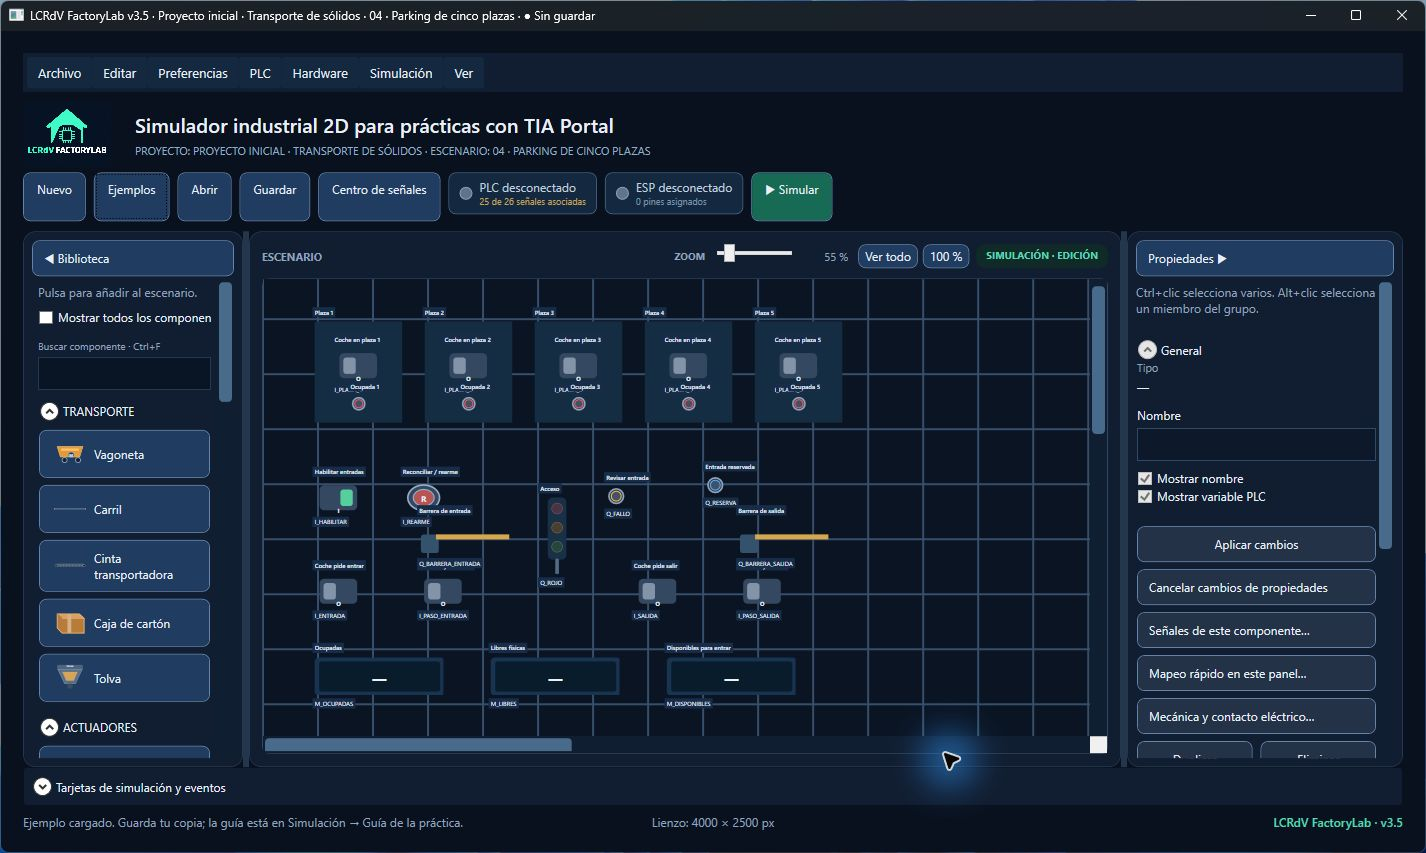Select the Barrera de entrada barrier
Viewport: 1426px width, 853px height.
pyautogui.click(x=464, y=541)
